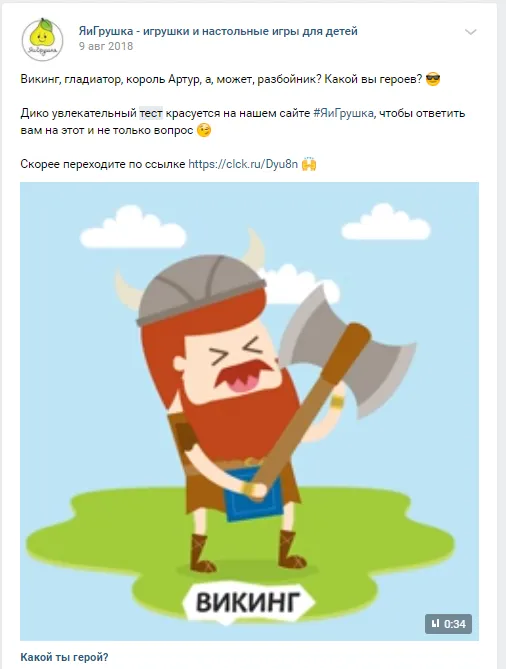Click the bars icon beside 0:34
The image size is (506, 669).
(435, 624)
